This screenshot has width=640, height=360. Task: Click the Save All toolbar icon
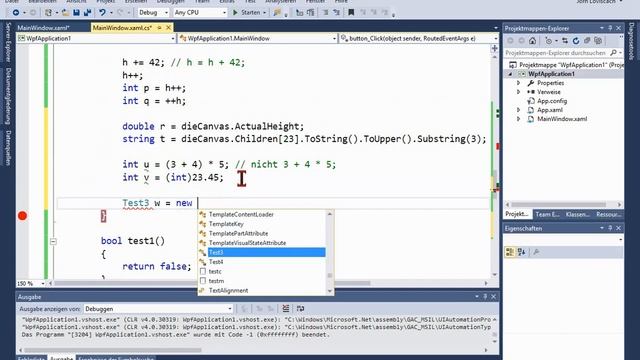87,13
